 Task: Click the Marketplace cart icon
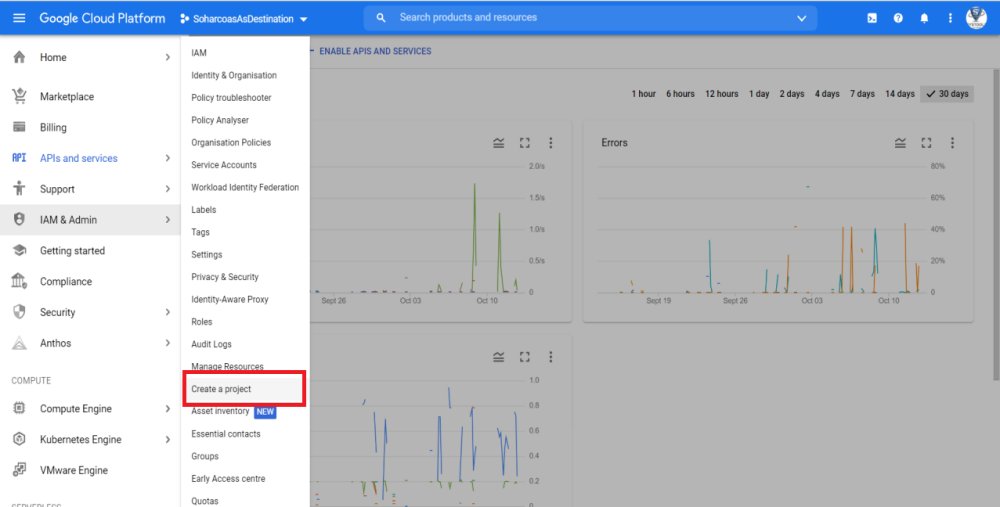(19, 96)
